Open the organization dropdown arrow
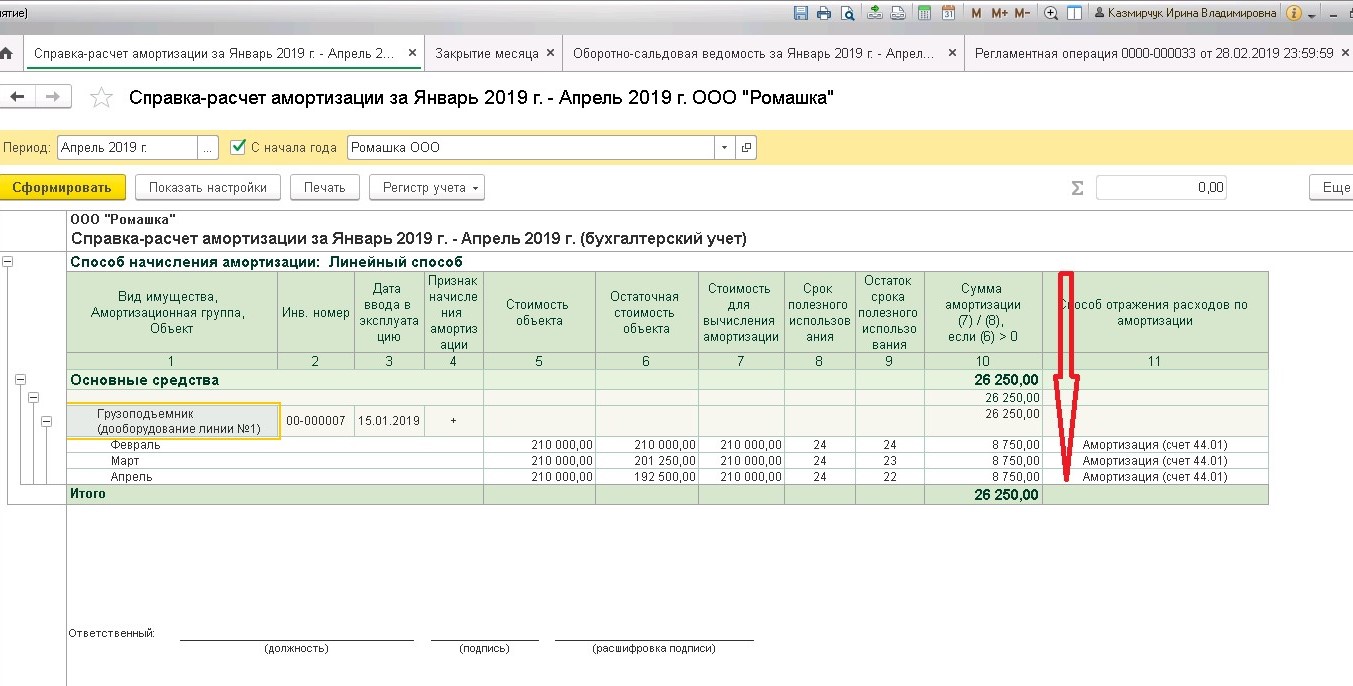 [725, 147]
